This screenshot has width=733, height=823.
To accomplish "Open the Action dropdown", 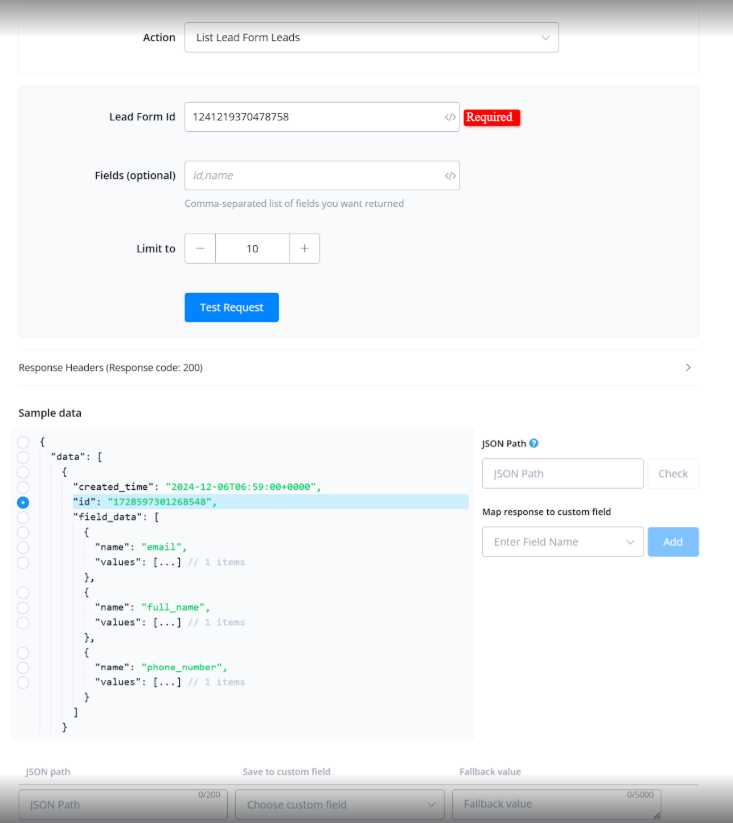I will click(371, 38).
